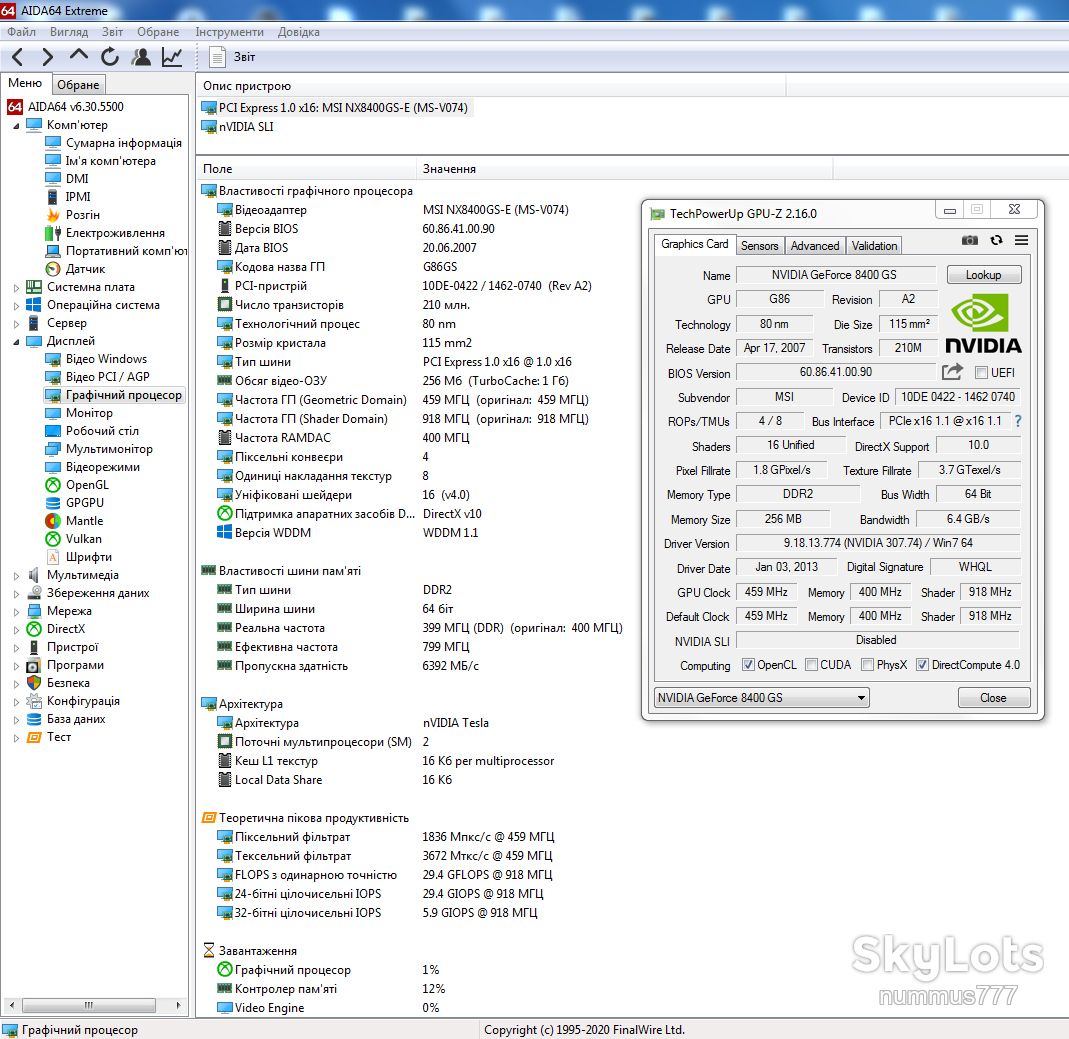Expand the Мультимедіа node
This screenshot has width=1069, height=1039.
16,575
